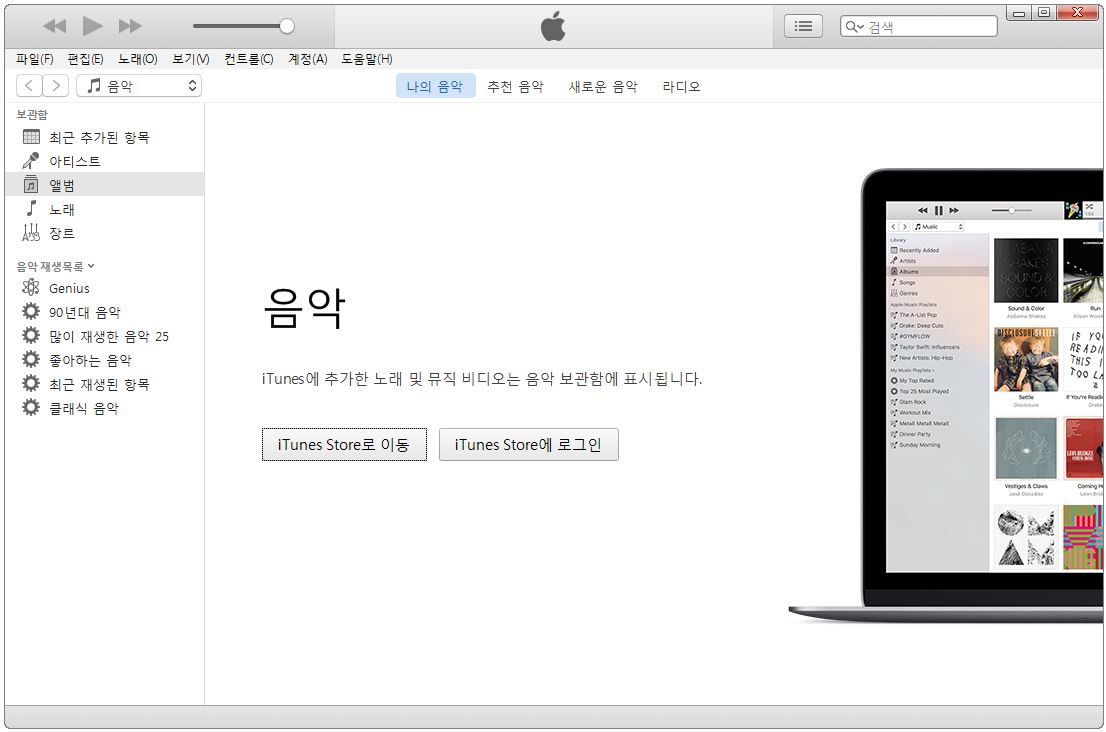This screenshot has height=732, width=1106.
Task: Click the 최근 재생된 항목 gear icon
Action: pos(31,383)
